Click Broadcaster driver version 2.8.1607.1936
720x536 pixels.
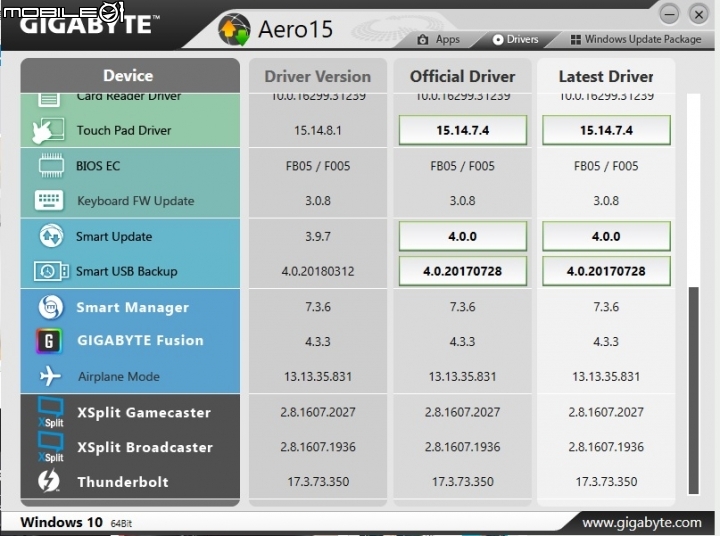point(318,447)
